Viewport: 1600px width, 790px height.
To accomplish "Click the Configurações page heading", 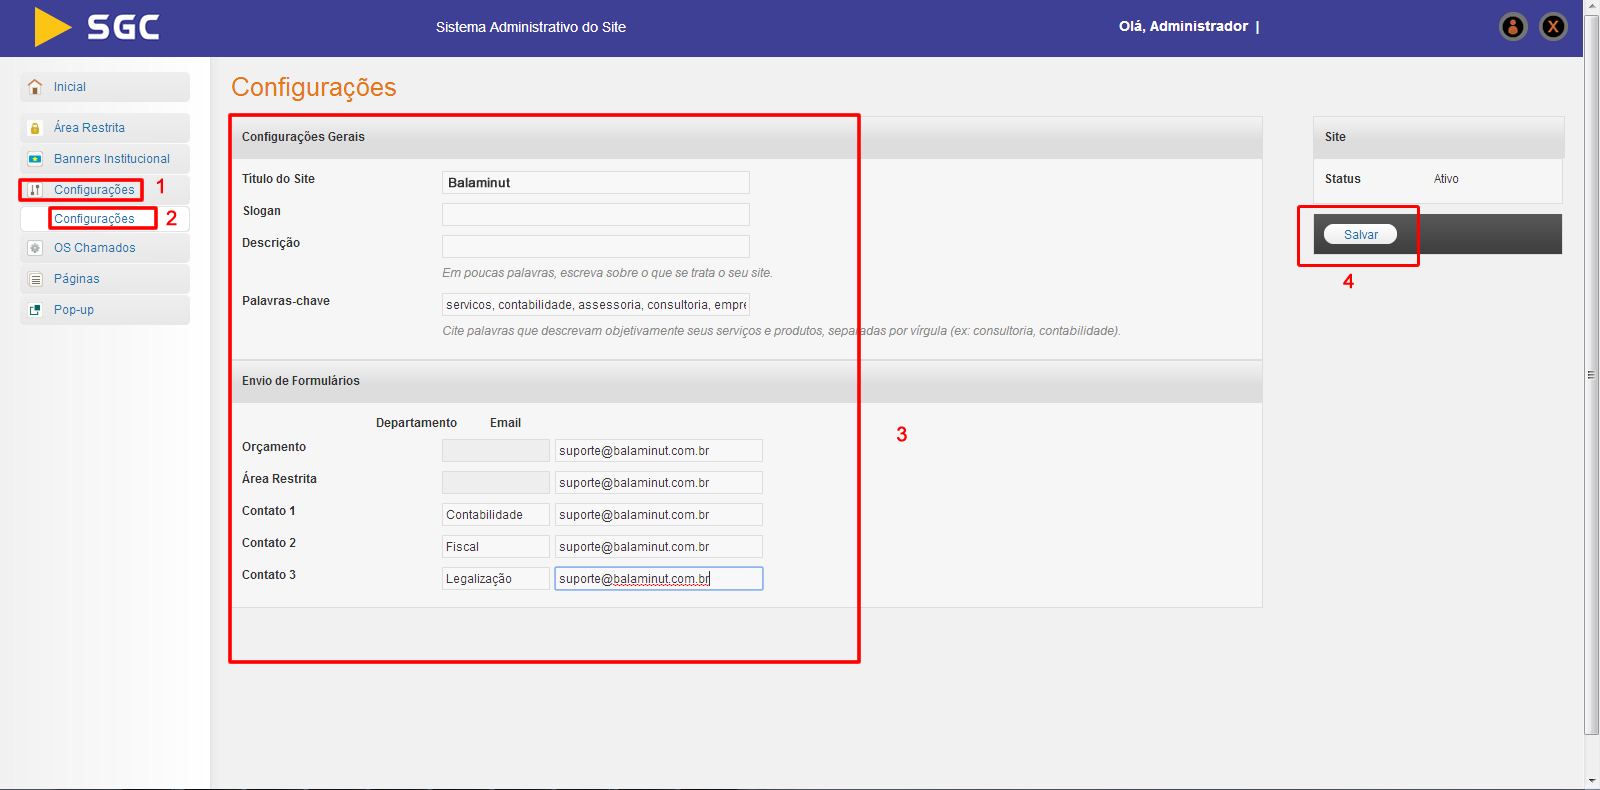I will point(314,87).
